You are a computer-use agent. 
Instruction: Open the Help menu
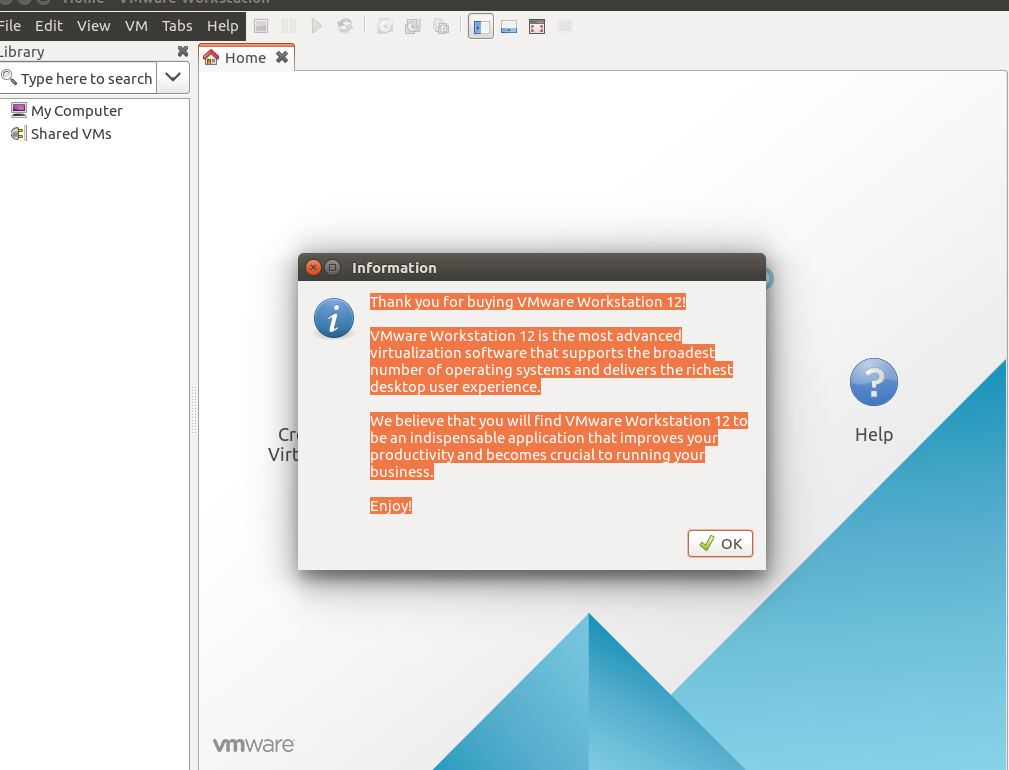(x=223, y=26)
